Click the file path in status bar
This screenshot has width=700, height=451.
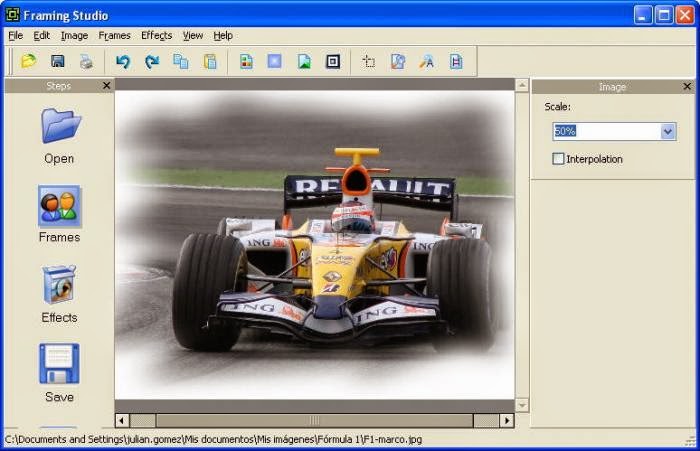[x=213, y=440]
